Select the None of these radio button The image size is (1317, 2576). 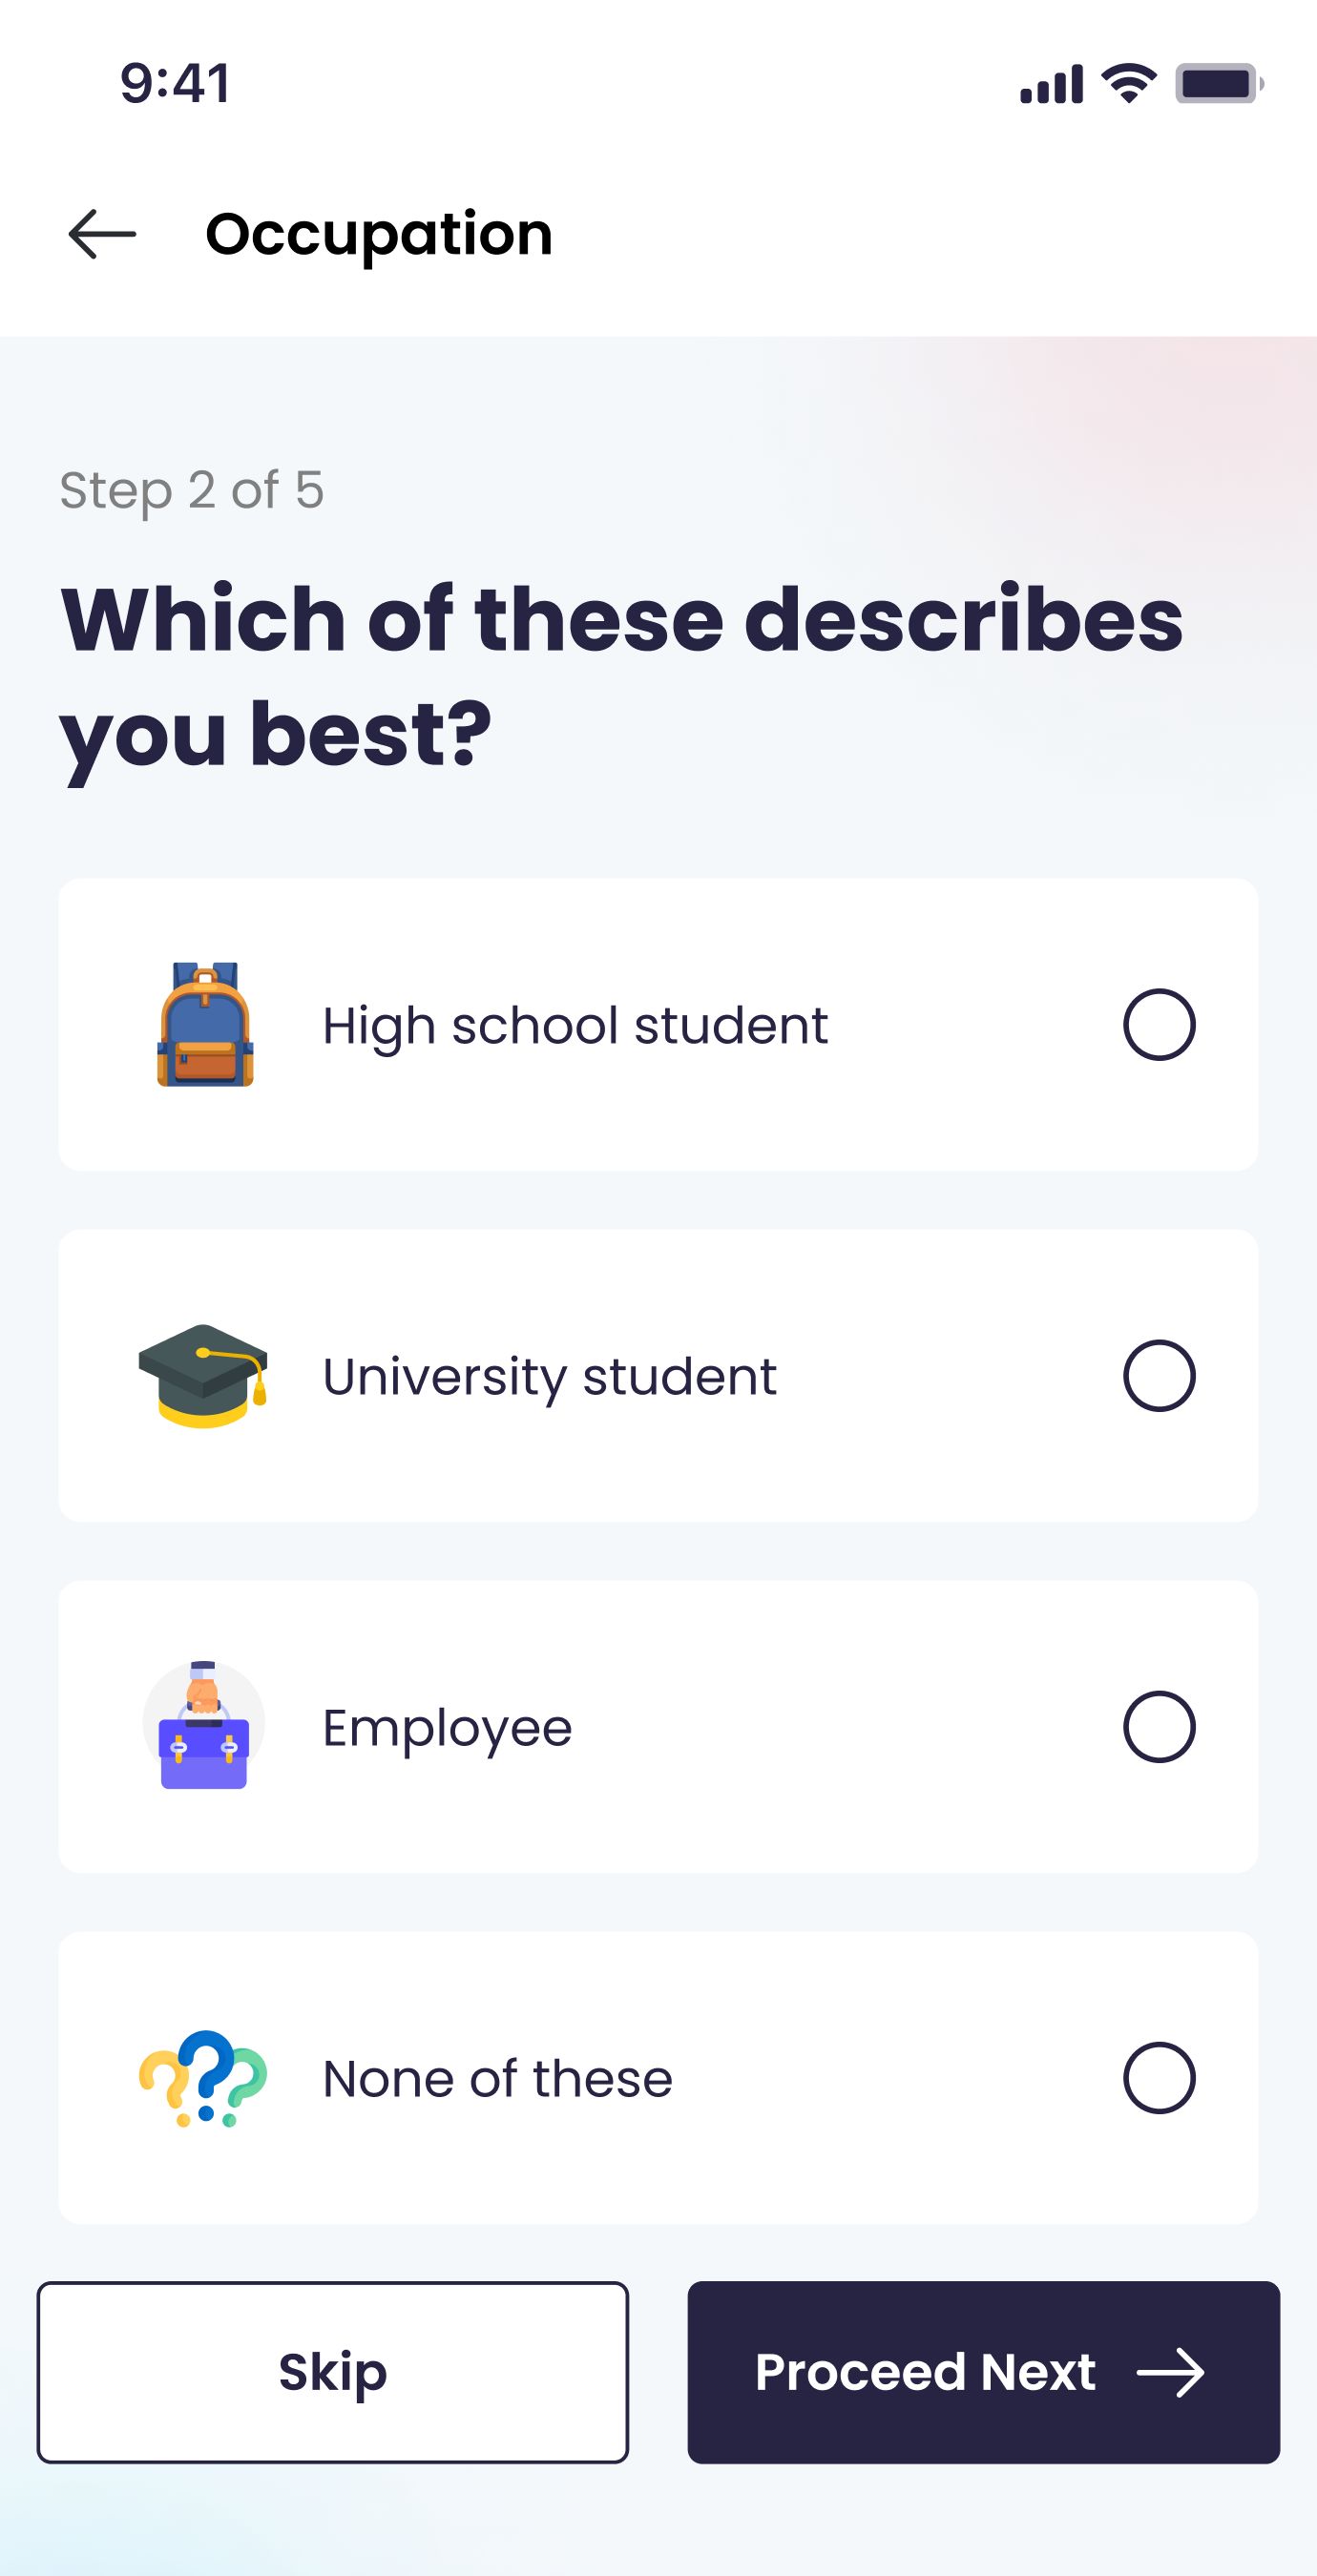point(1159,2078)
